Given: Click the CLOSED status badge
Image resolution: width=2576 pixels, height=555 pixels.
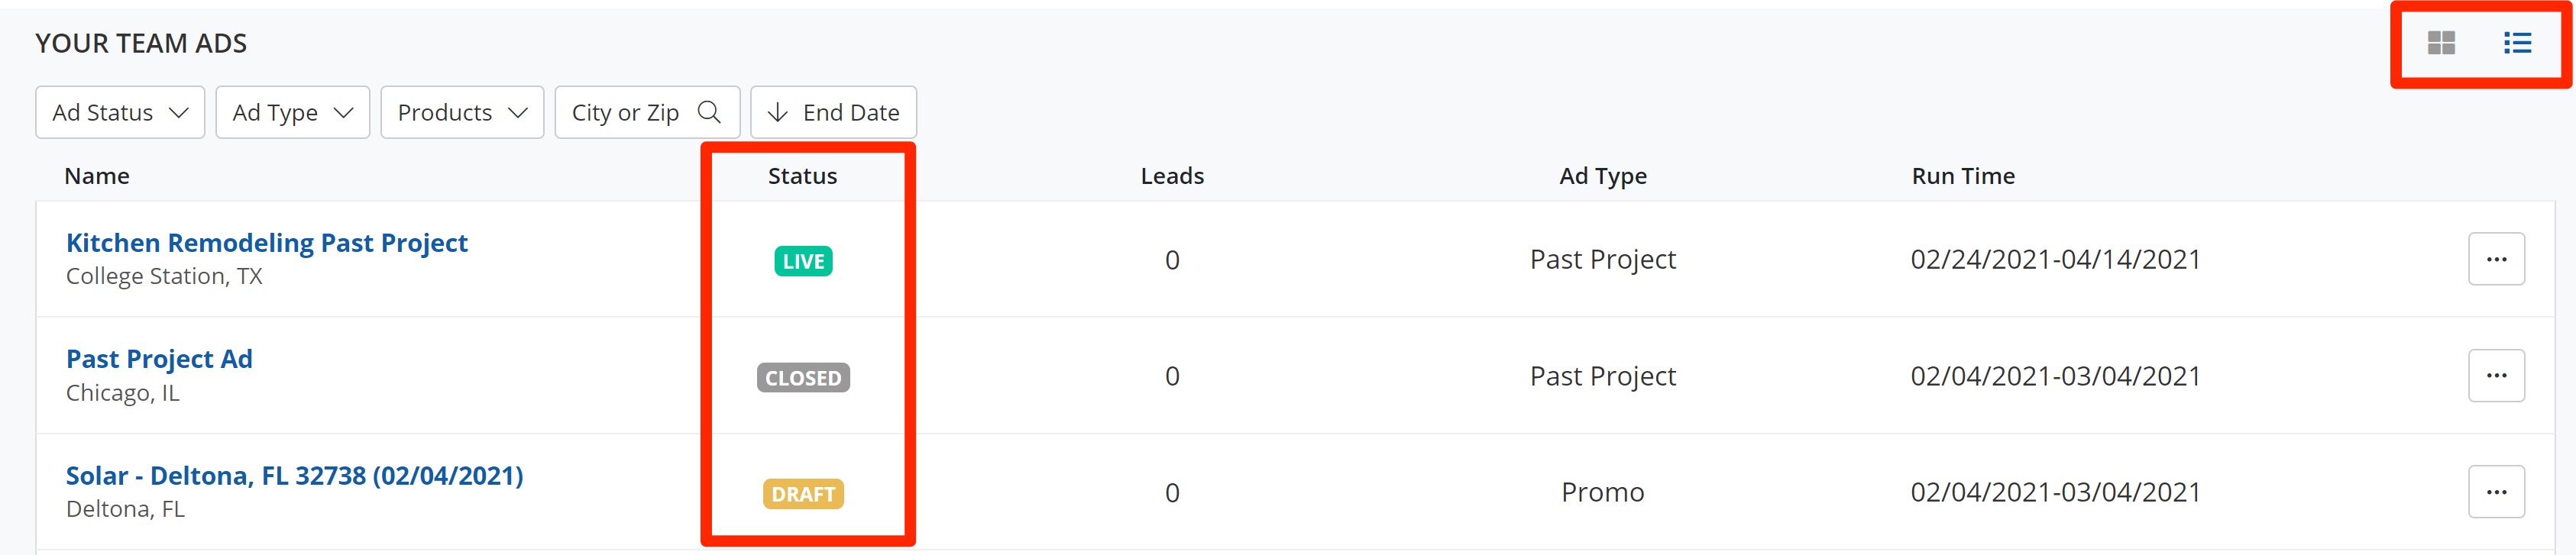Looking at the screenshot, I should coord(803,378).
